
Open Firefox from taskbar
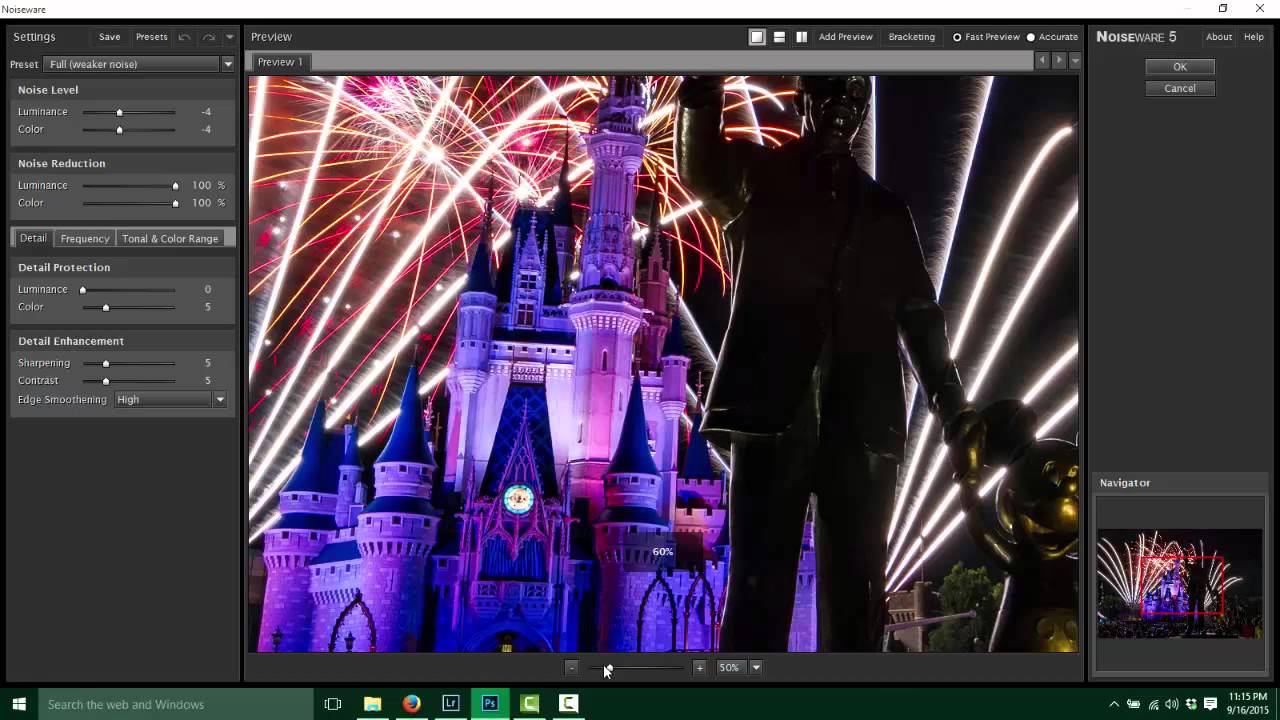[x=411, y=704]
